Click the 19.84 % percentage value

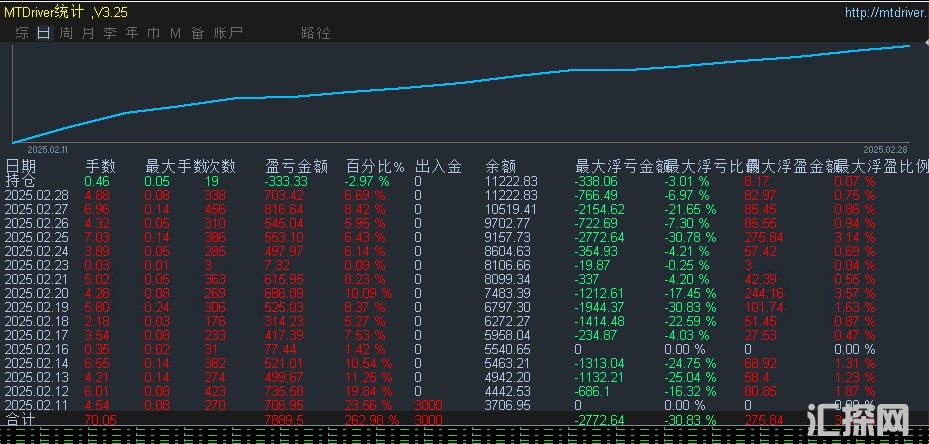click(x=369, y=391)
